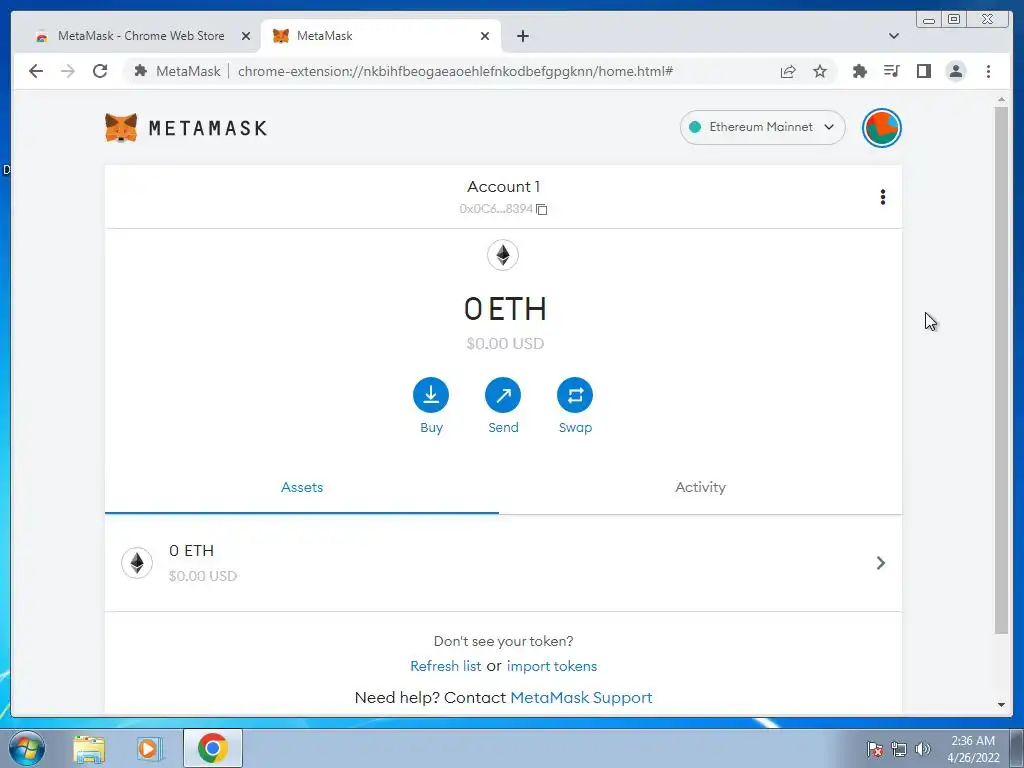Open the Chrome extensions puzzle icon
1024x768 pixels.
[859, 71]
